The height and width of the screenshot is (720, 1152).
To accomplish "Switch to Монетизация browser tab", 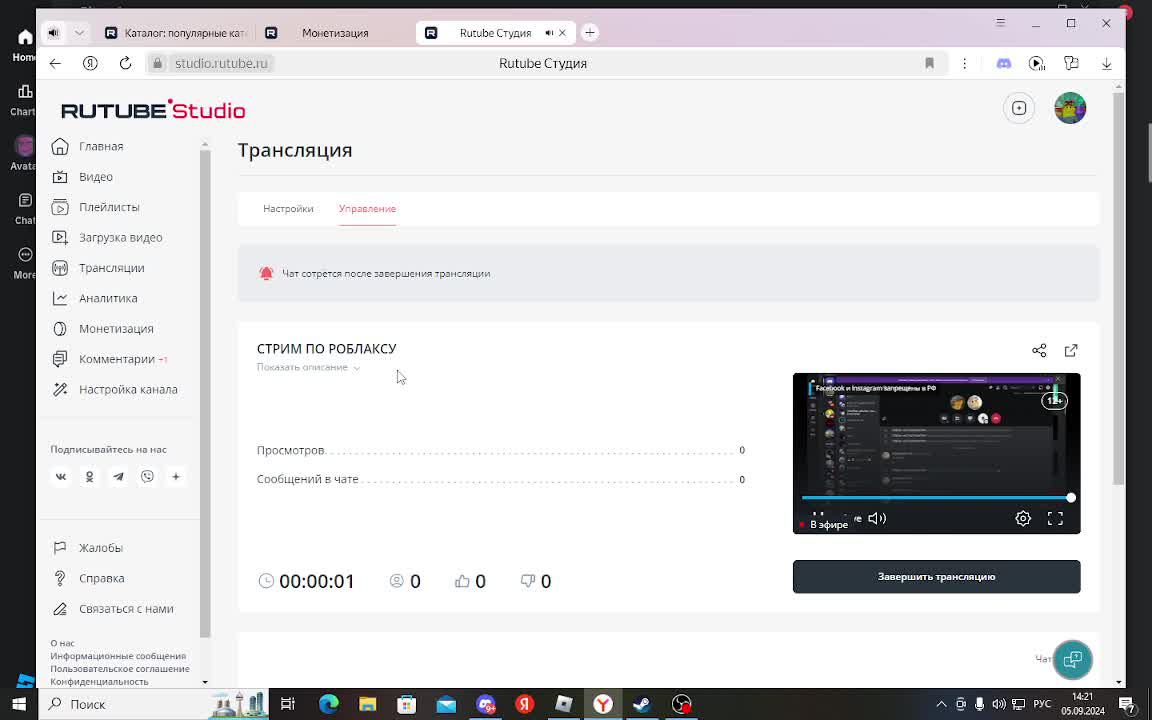I will click(334, 33).
